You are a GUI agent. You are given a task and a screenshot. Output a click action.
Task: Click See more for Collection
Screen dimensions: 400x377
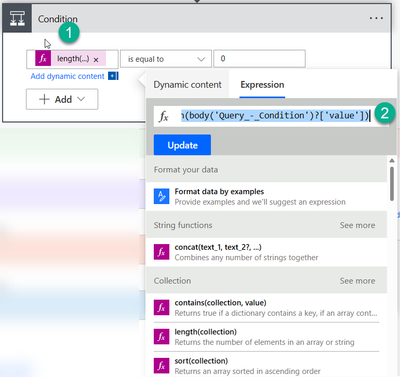point(357,281)
